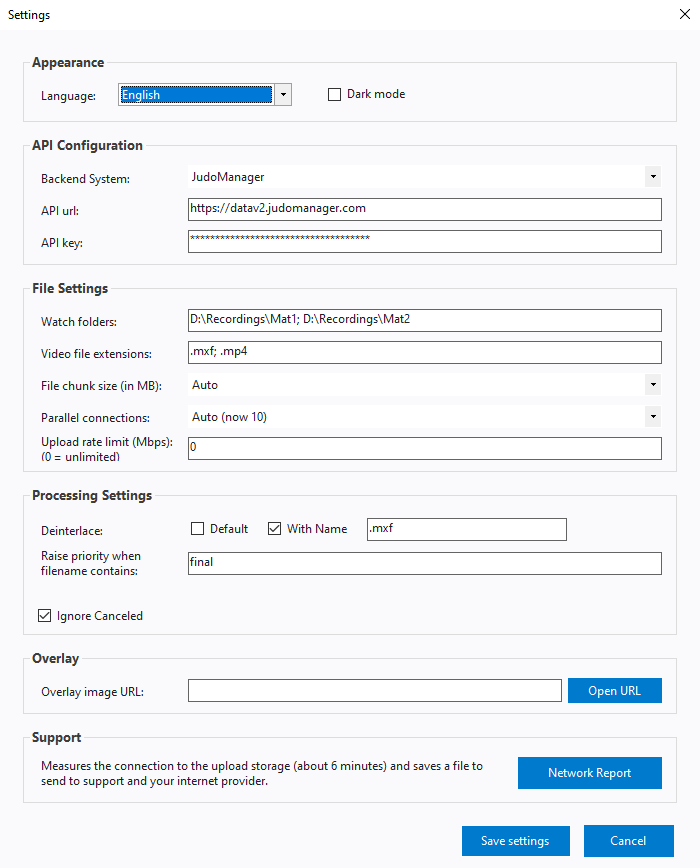Click the Appearance group heading
The width and height of the screenshot is (700, 868).
68,63
